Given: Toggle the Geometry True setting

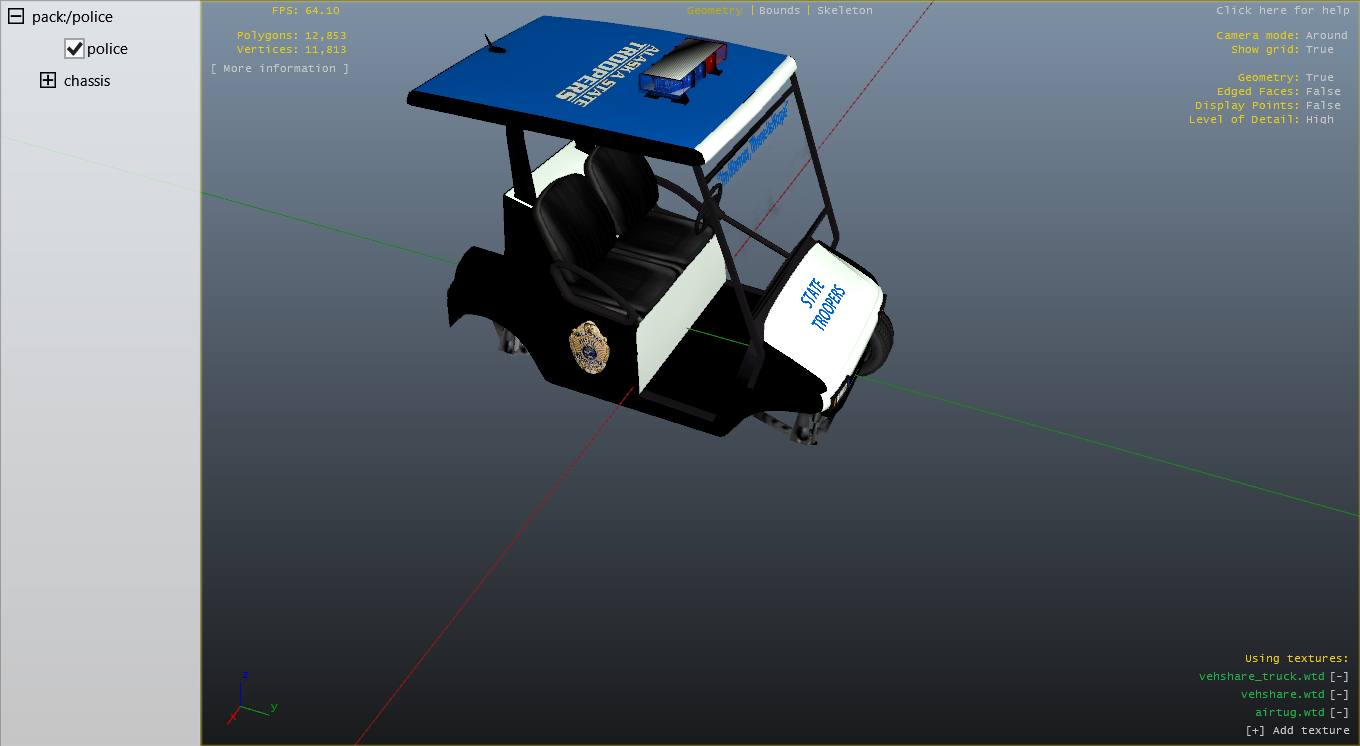Looking at the screenshot, I should pos(1319,78).
